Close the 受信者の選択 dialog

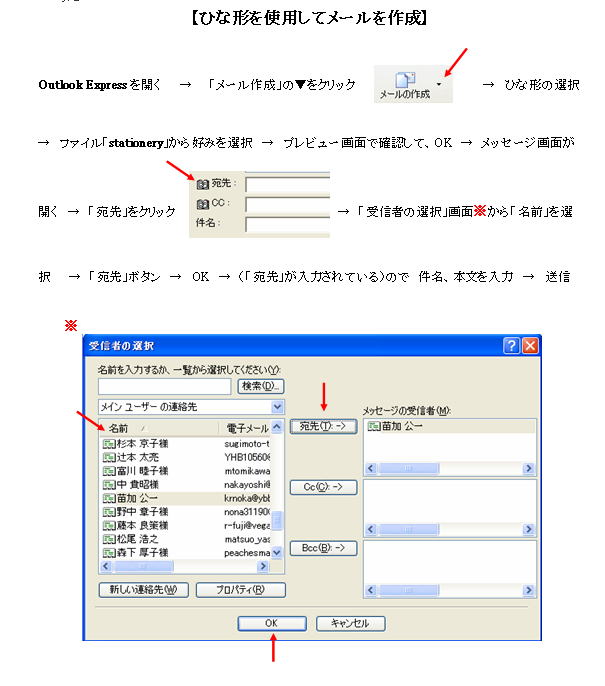tap(530, 346)
